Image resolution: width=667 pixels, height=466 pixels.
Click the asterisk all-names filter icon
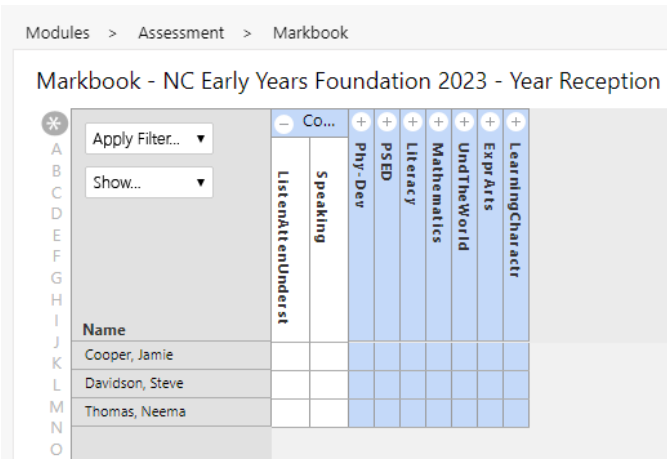[56, 124]
